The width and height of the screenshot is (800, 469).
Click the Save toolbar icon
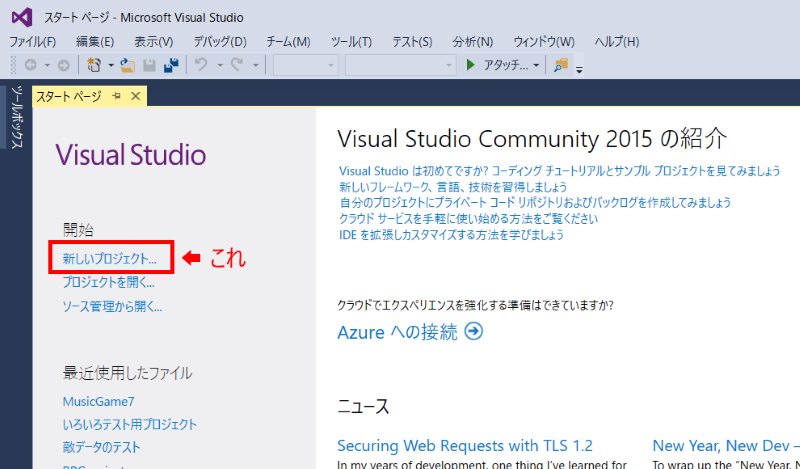click(149, 65)
